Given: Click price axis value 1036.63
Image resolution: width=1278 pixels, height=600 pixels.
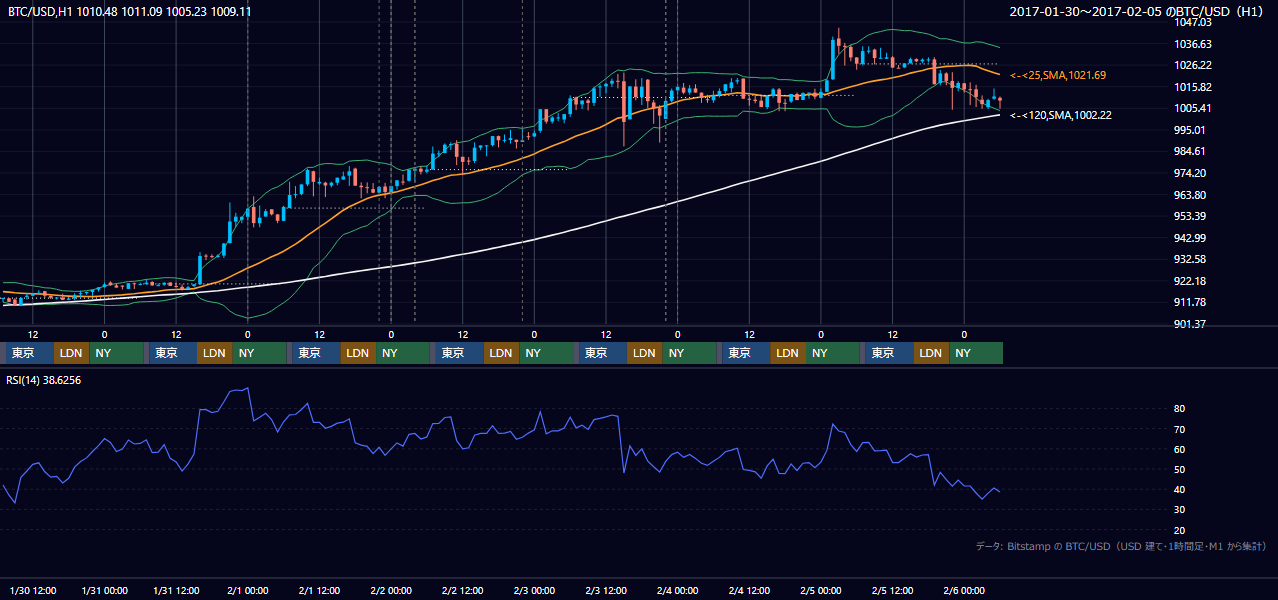Looking at the screenshot, I should [1192, 44].
